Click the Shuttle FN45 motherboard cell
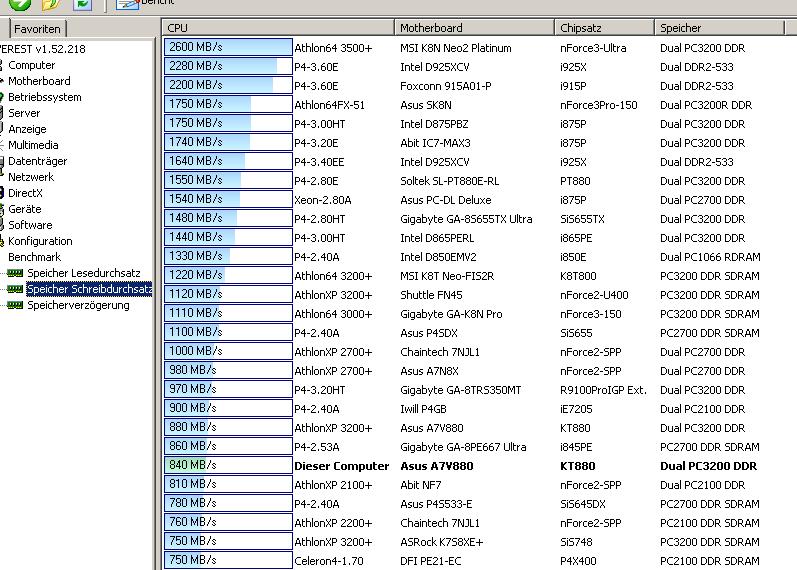Viewport: 797px width, 570px height. point(431,295)
